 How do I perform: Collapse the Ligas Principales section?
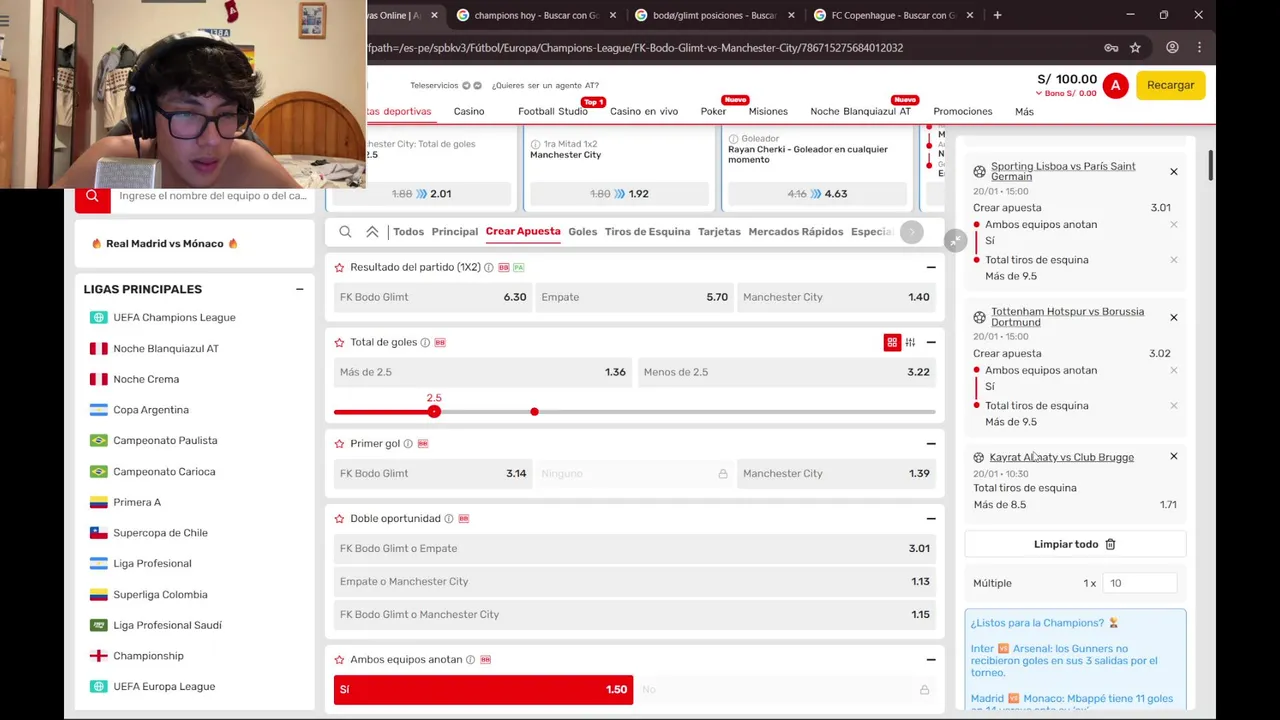299,289
